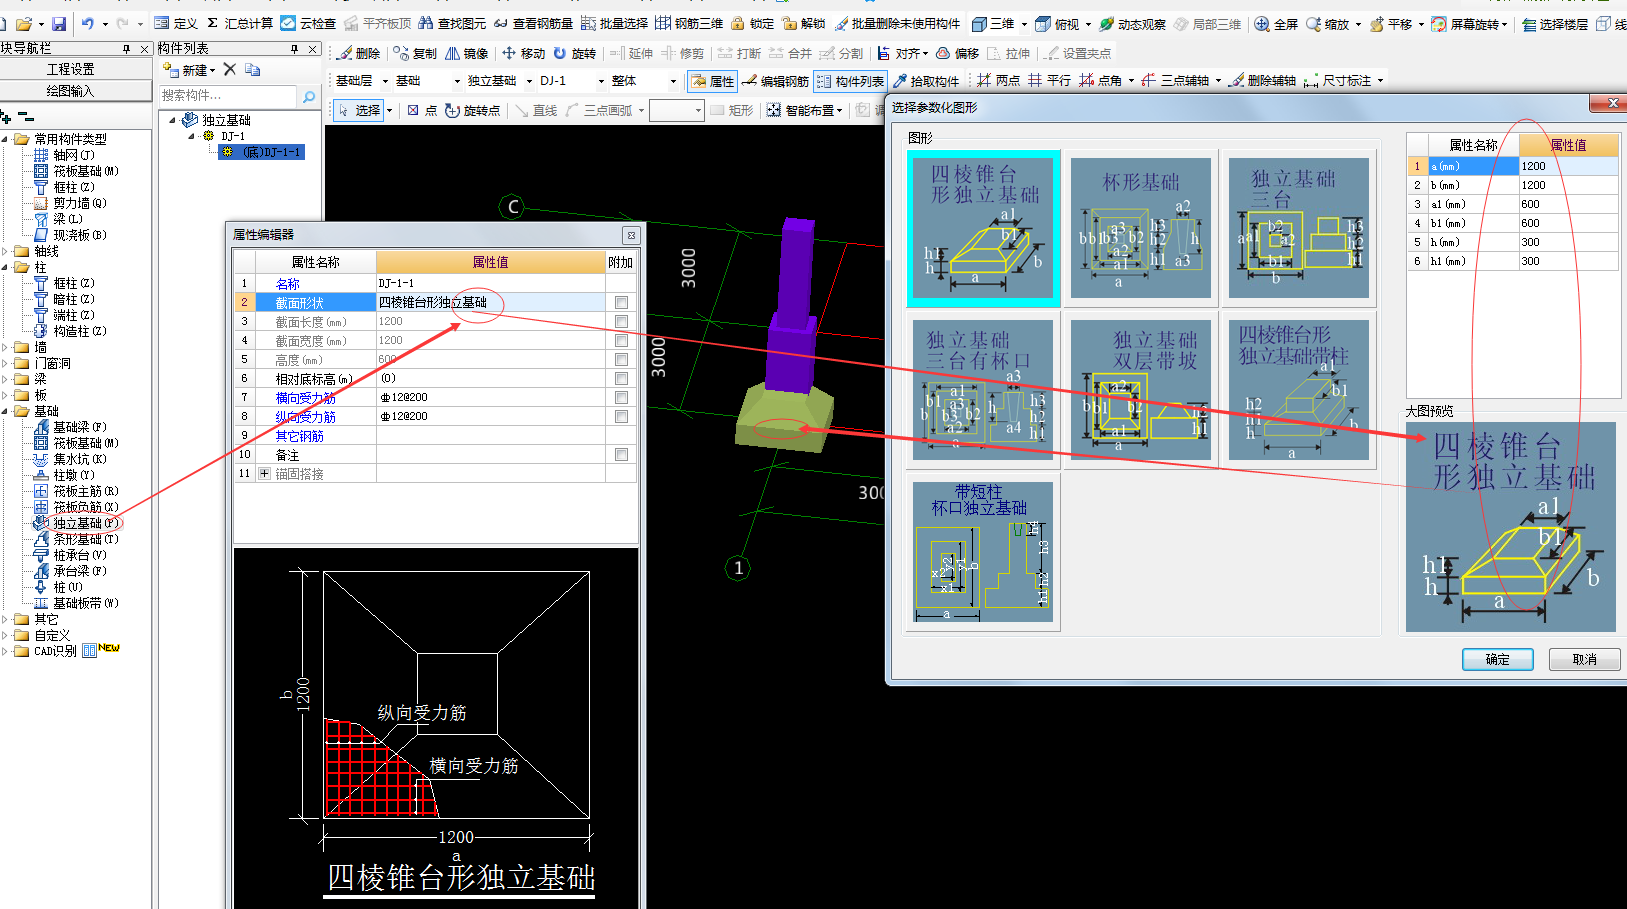The image size is (1627, 909).
Task: Toggle the 属性 properties panel button
Action: click(x=712, y=81)
